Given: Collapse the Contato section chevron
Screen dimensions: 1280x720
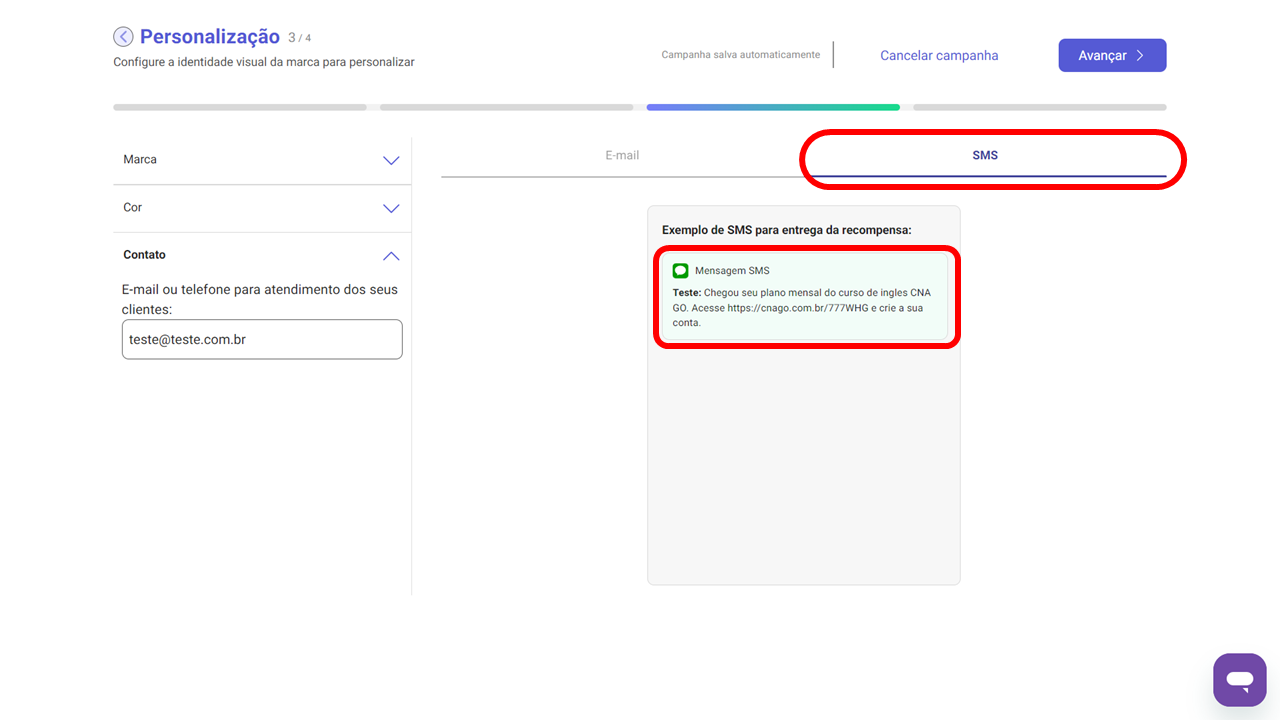Looking at the screenshot, I should pyautogui.click(x=391, y=256).
